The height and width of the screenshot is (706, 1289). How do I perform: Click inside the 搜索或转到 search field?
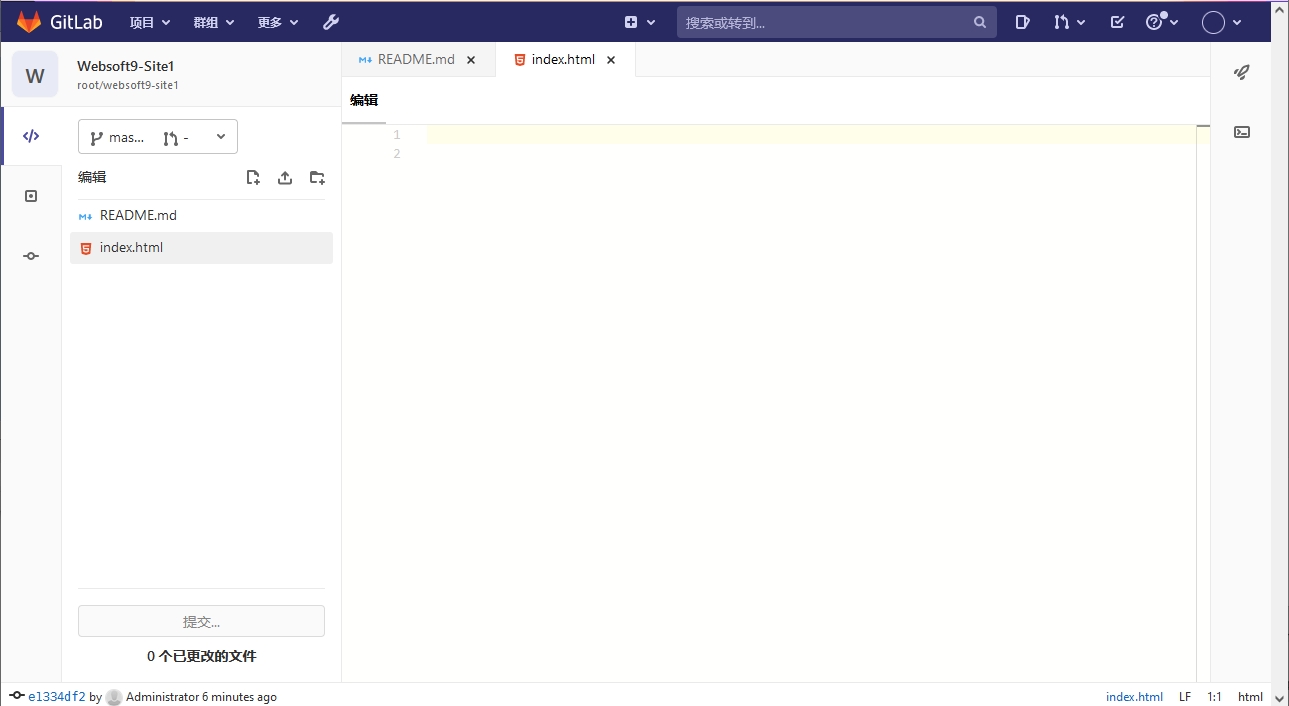(825, 22)
